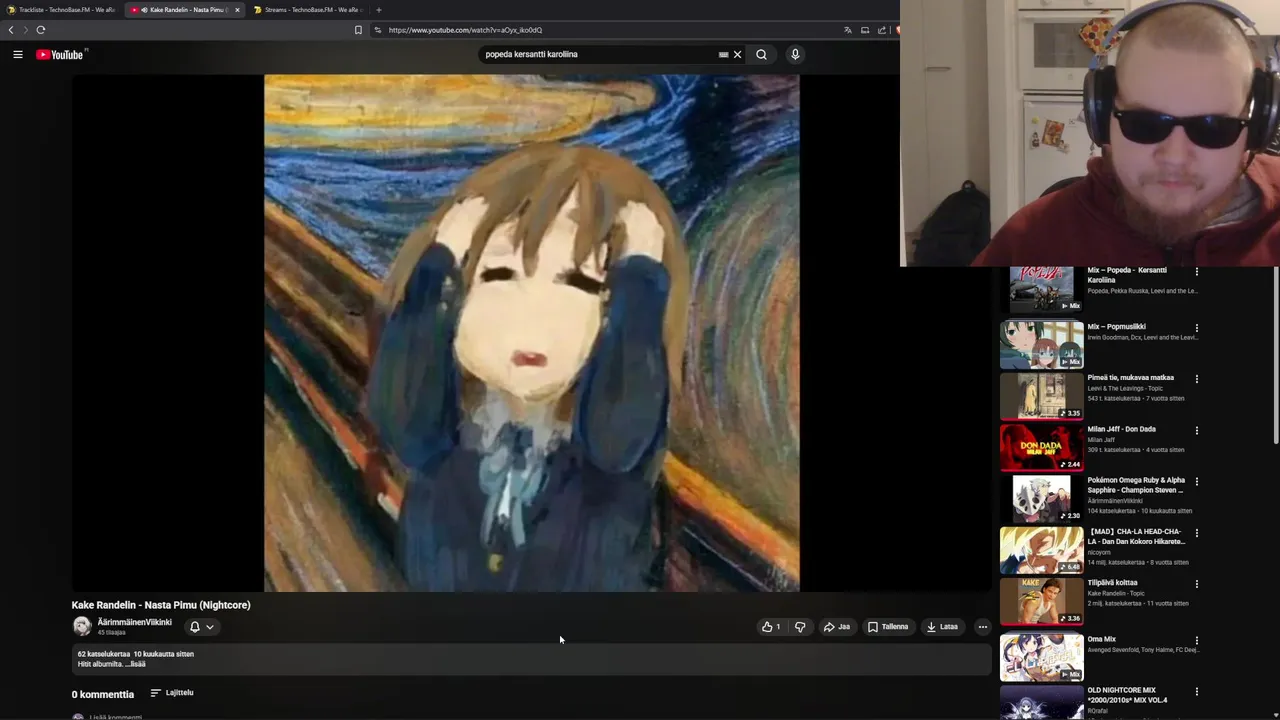
Task: Open options menu for Tilipäivä koittaa
Action: [x=1196, y=584]
